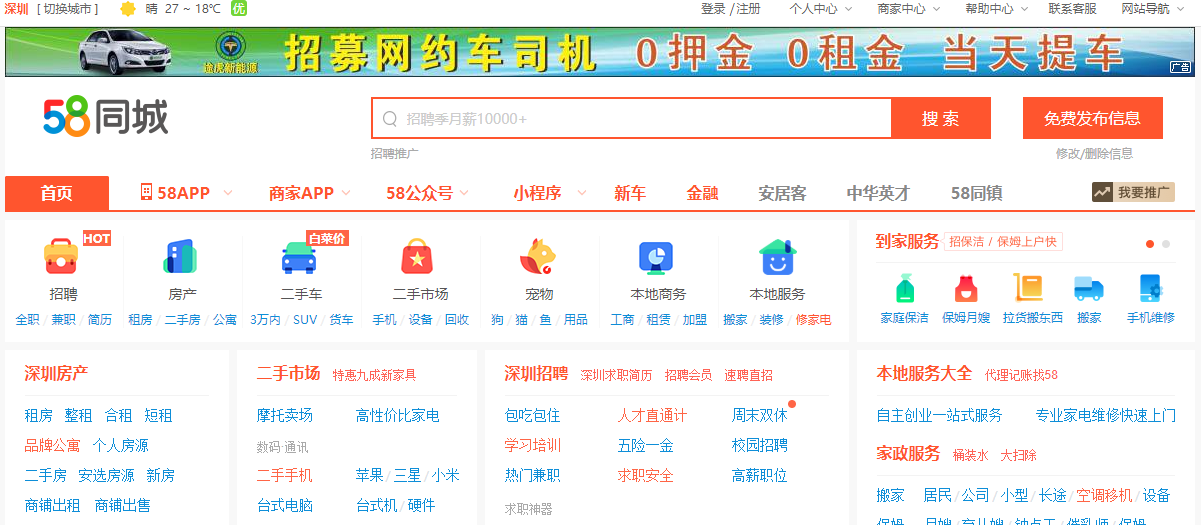Open the 周末双休 job link
Viewport: 1201px width, 525px height.
coord(759,415)
